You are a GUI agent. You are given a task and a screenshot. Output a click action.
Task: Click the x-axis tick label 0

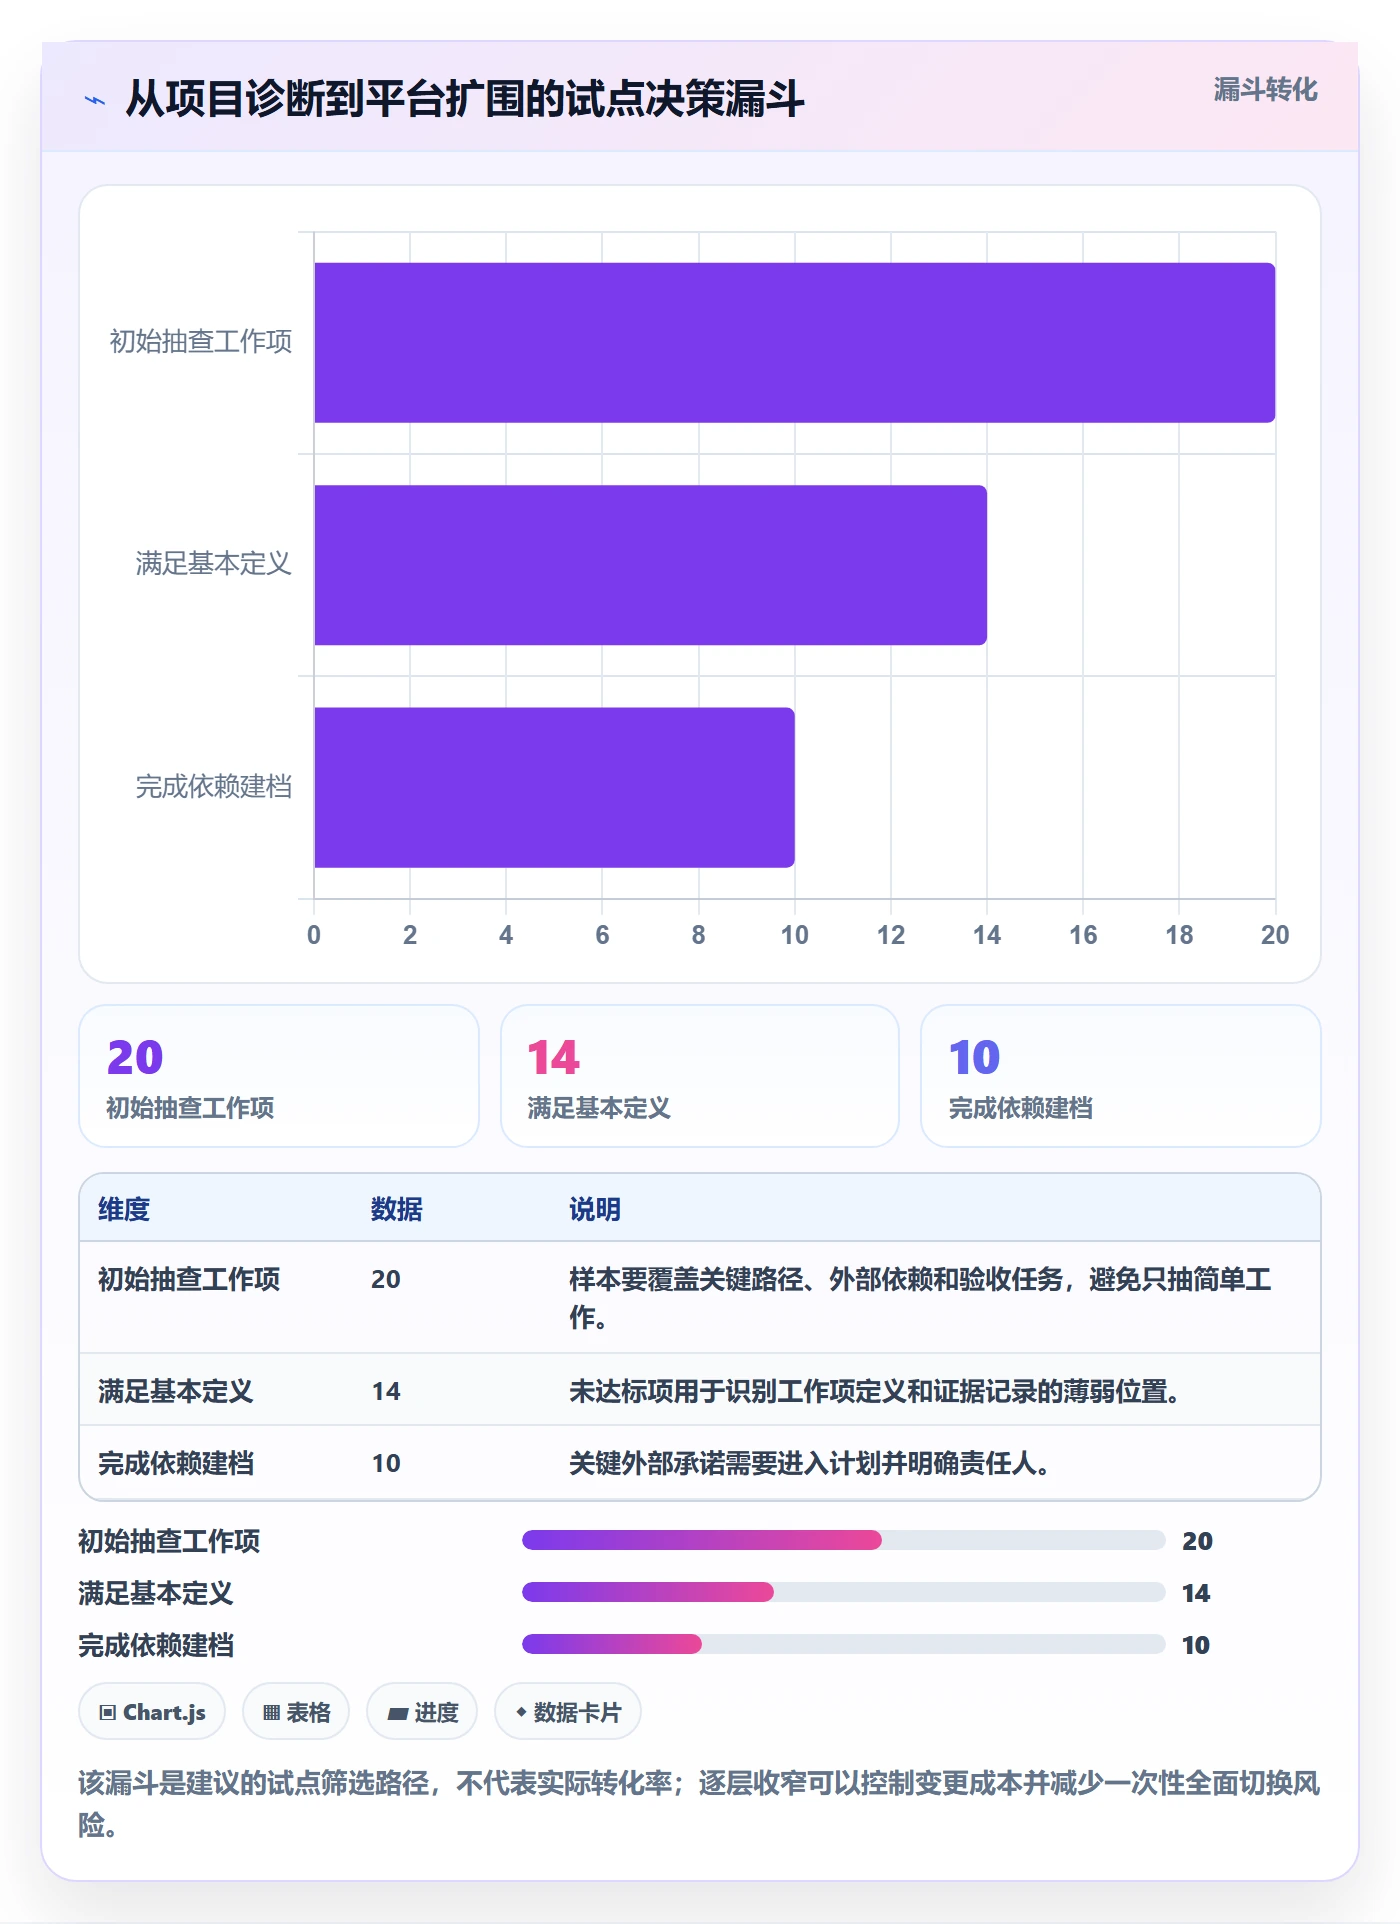314,935
